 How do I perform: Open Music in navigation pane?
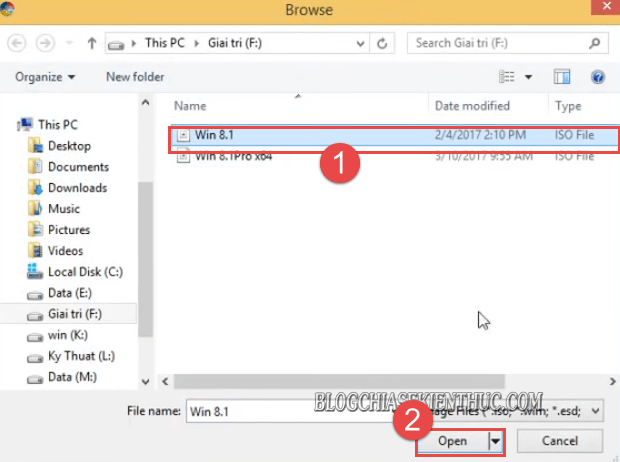tap(64, 209)
